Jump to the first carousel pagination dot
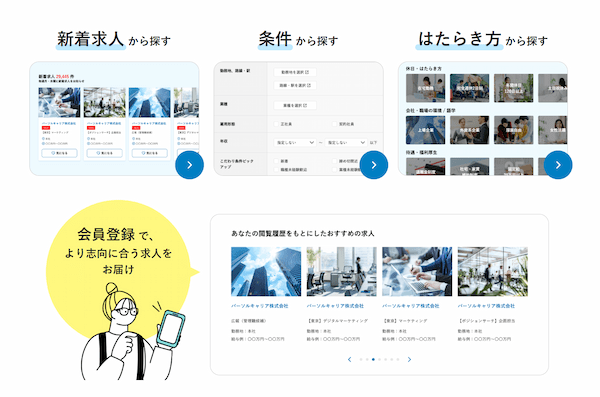 [361, 359]
